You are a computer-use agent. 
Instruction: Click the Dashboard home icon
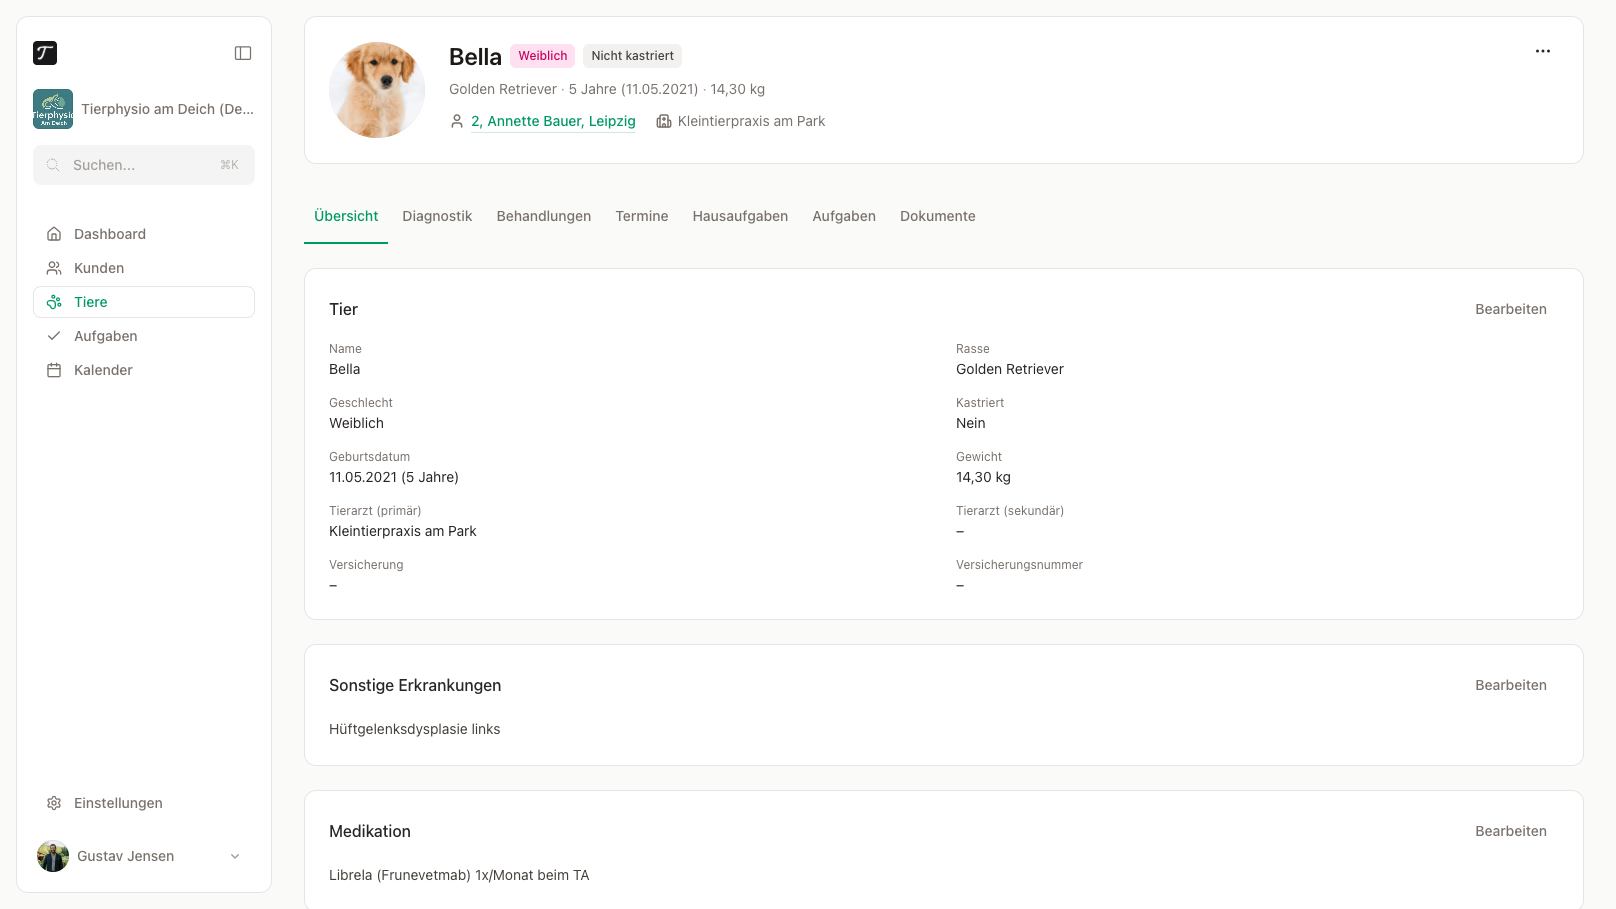point(54,234)
